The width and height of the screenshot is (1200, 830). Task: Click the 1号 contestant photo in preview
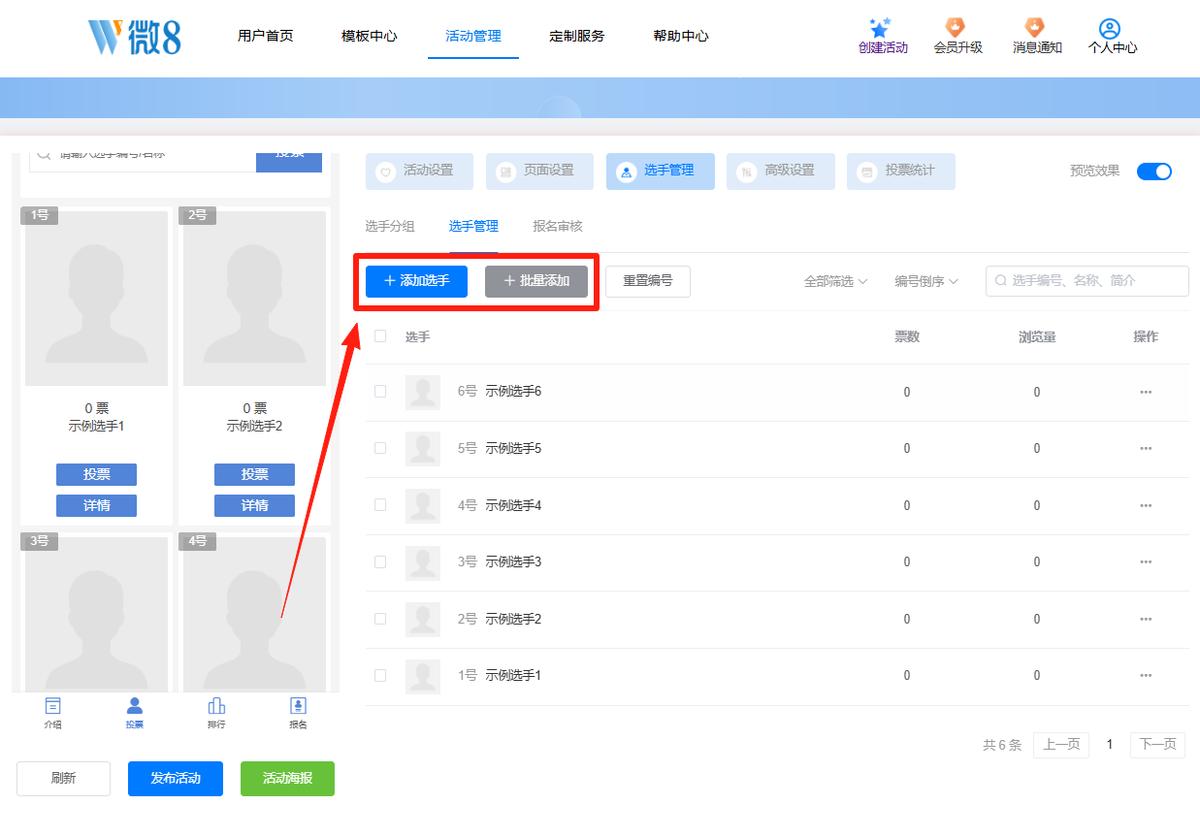tap(96, 298)
